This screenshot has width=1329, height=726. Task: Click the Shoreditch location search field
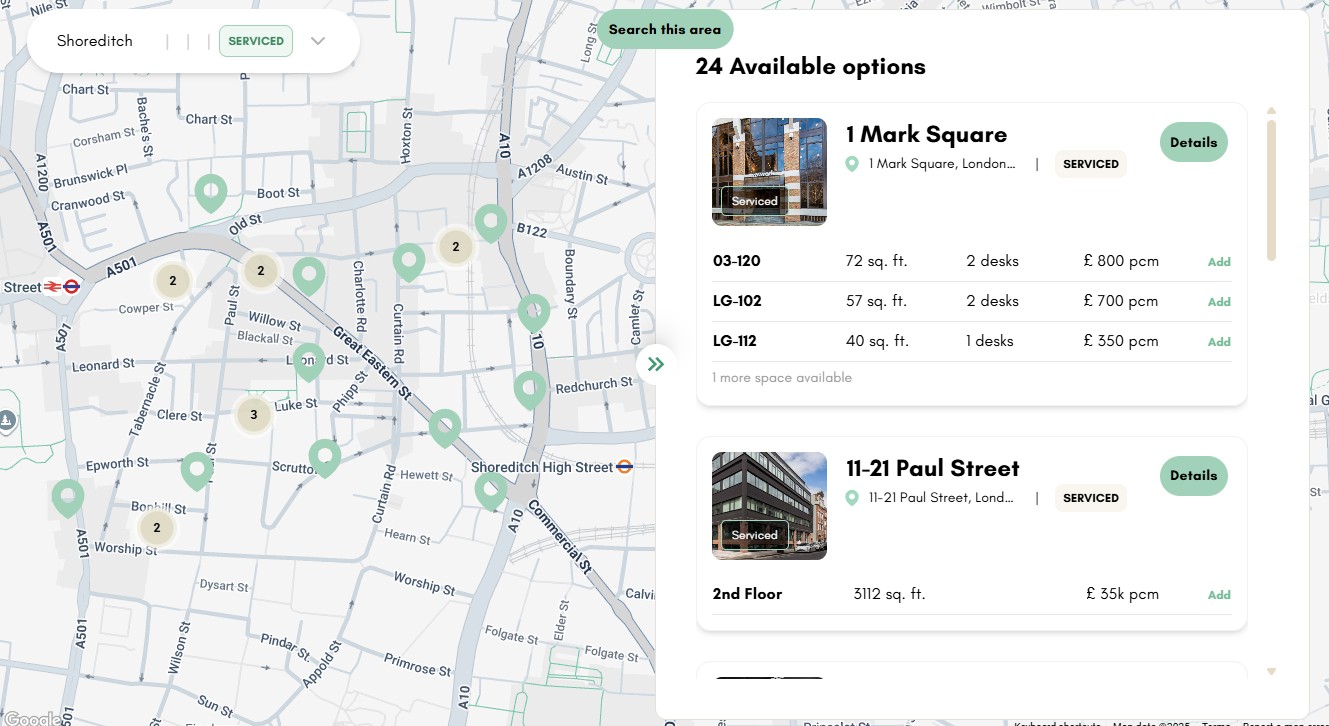point(95,41)
